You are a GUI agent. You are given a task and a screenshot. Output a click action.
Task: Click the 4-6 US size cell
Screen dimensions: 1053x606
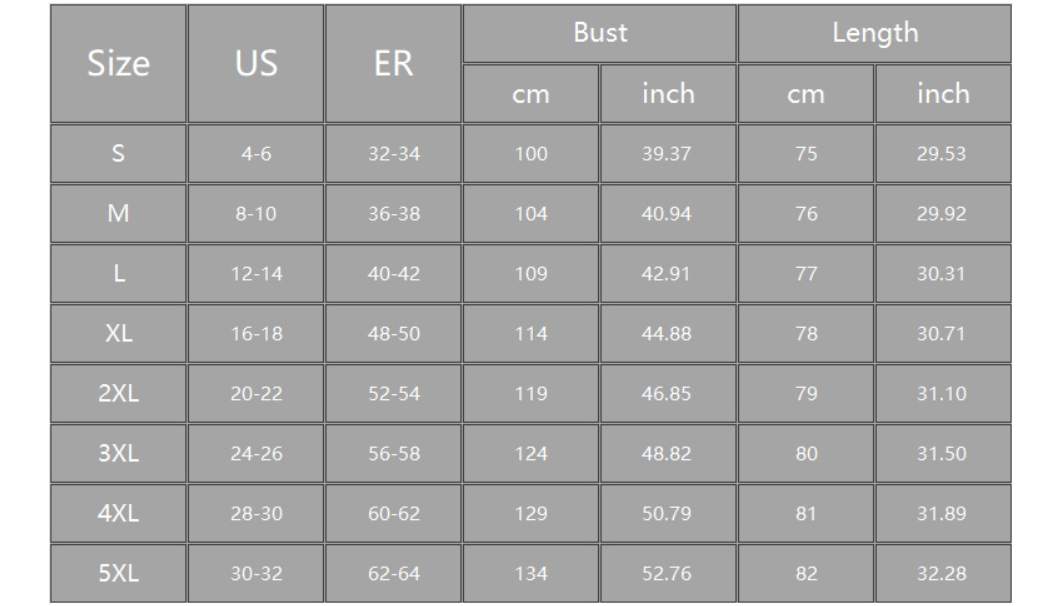(x=256, y=154)
